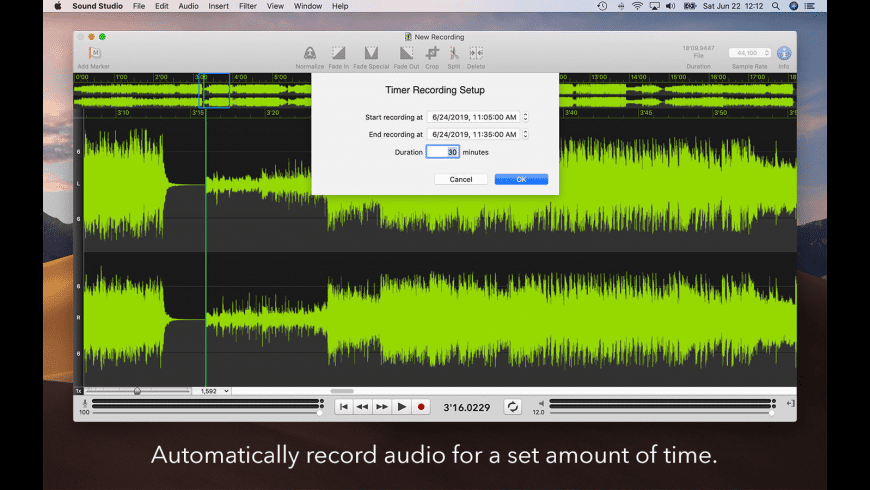Open the Insert menu
The height and width of the screenshot is (490, 870).
click(x=218, y=6)
